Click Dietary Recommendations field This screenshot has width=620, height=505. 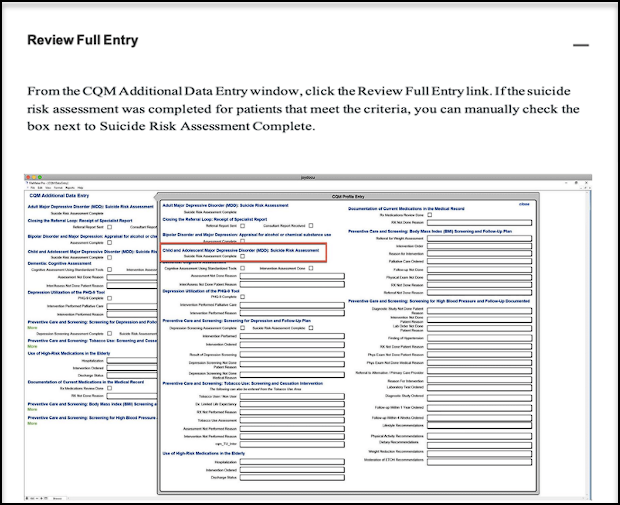pos(479,445)
